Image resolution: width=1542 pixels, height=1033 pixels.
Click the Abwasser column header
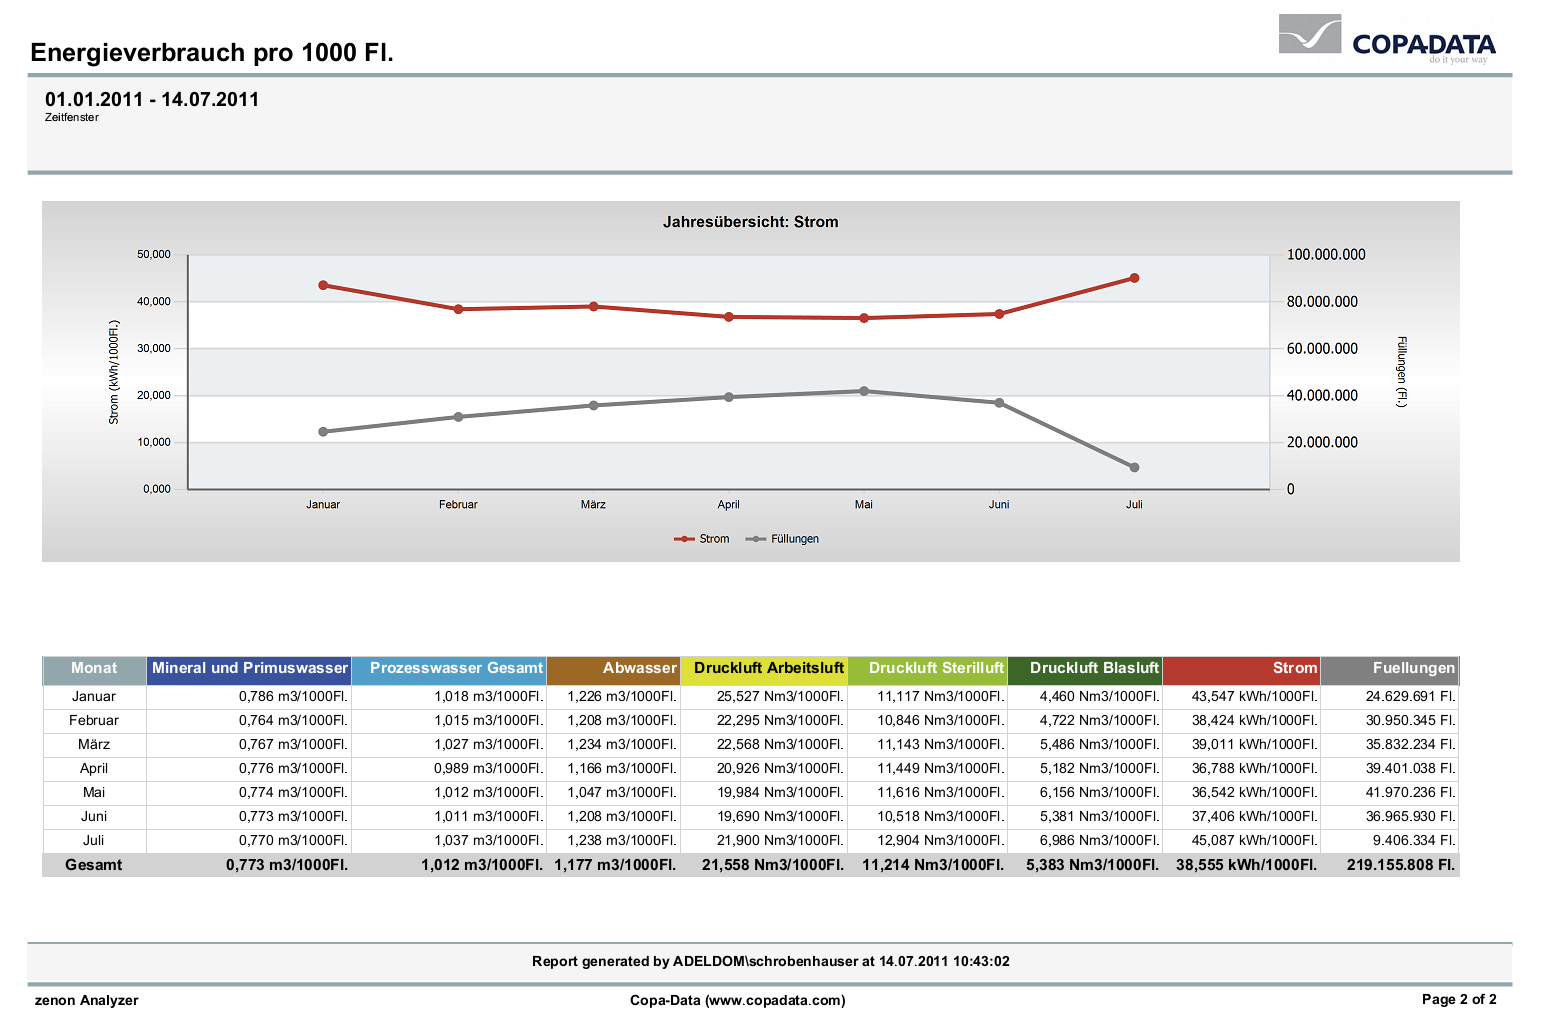pos(613,669)
